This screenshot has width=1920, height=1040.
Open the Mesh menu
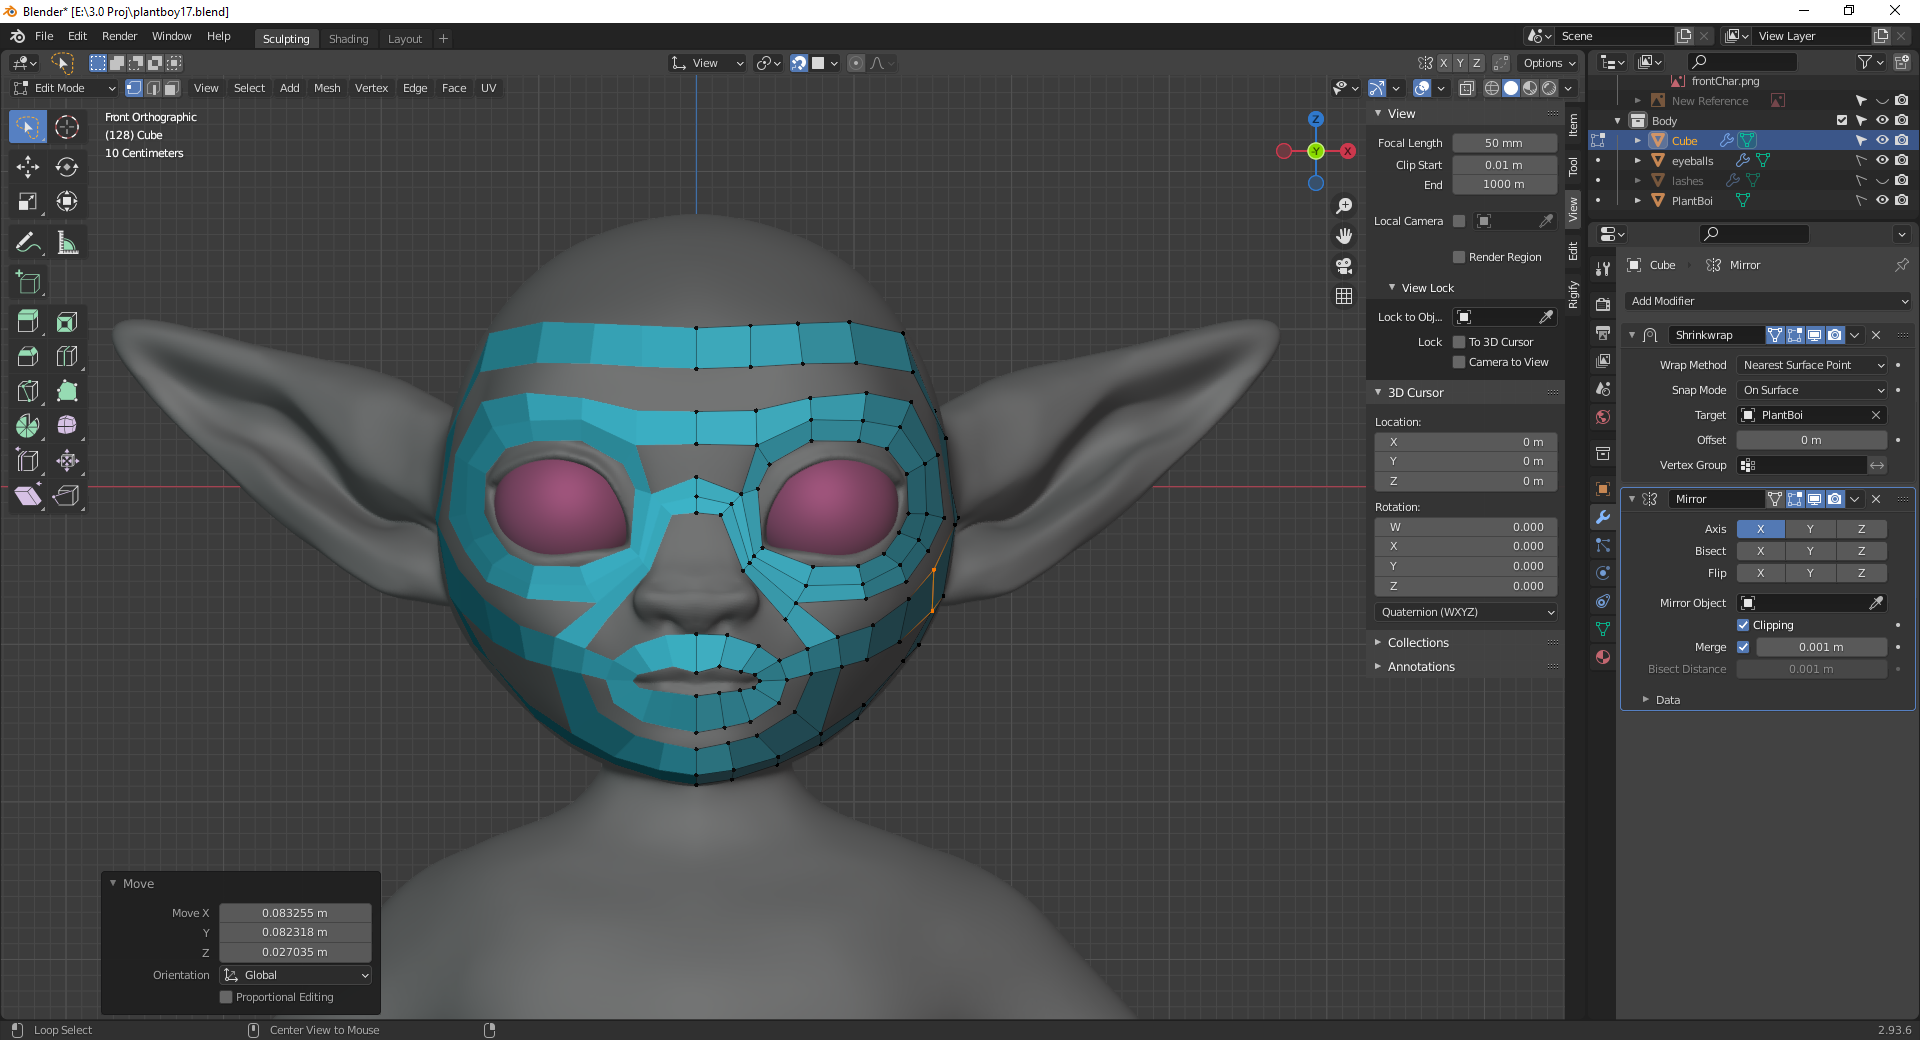click(327, 88)
